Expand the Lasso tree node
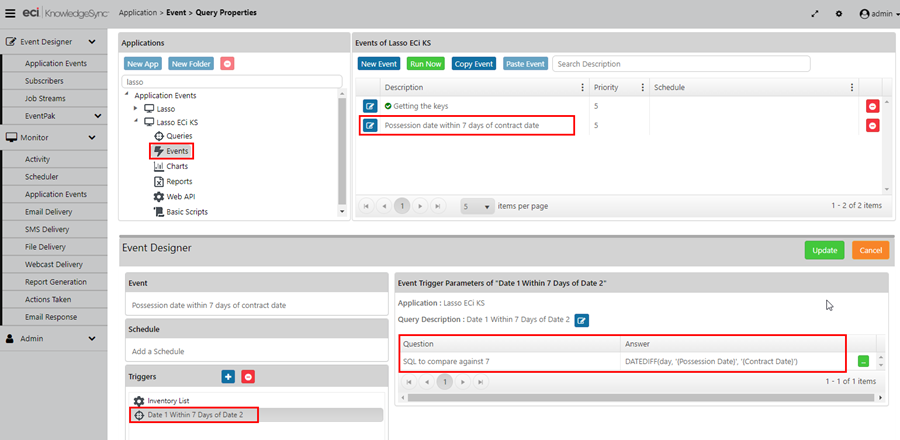Viewport: 900px width, 440px height. click(x=135, y=108)
